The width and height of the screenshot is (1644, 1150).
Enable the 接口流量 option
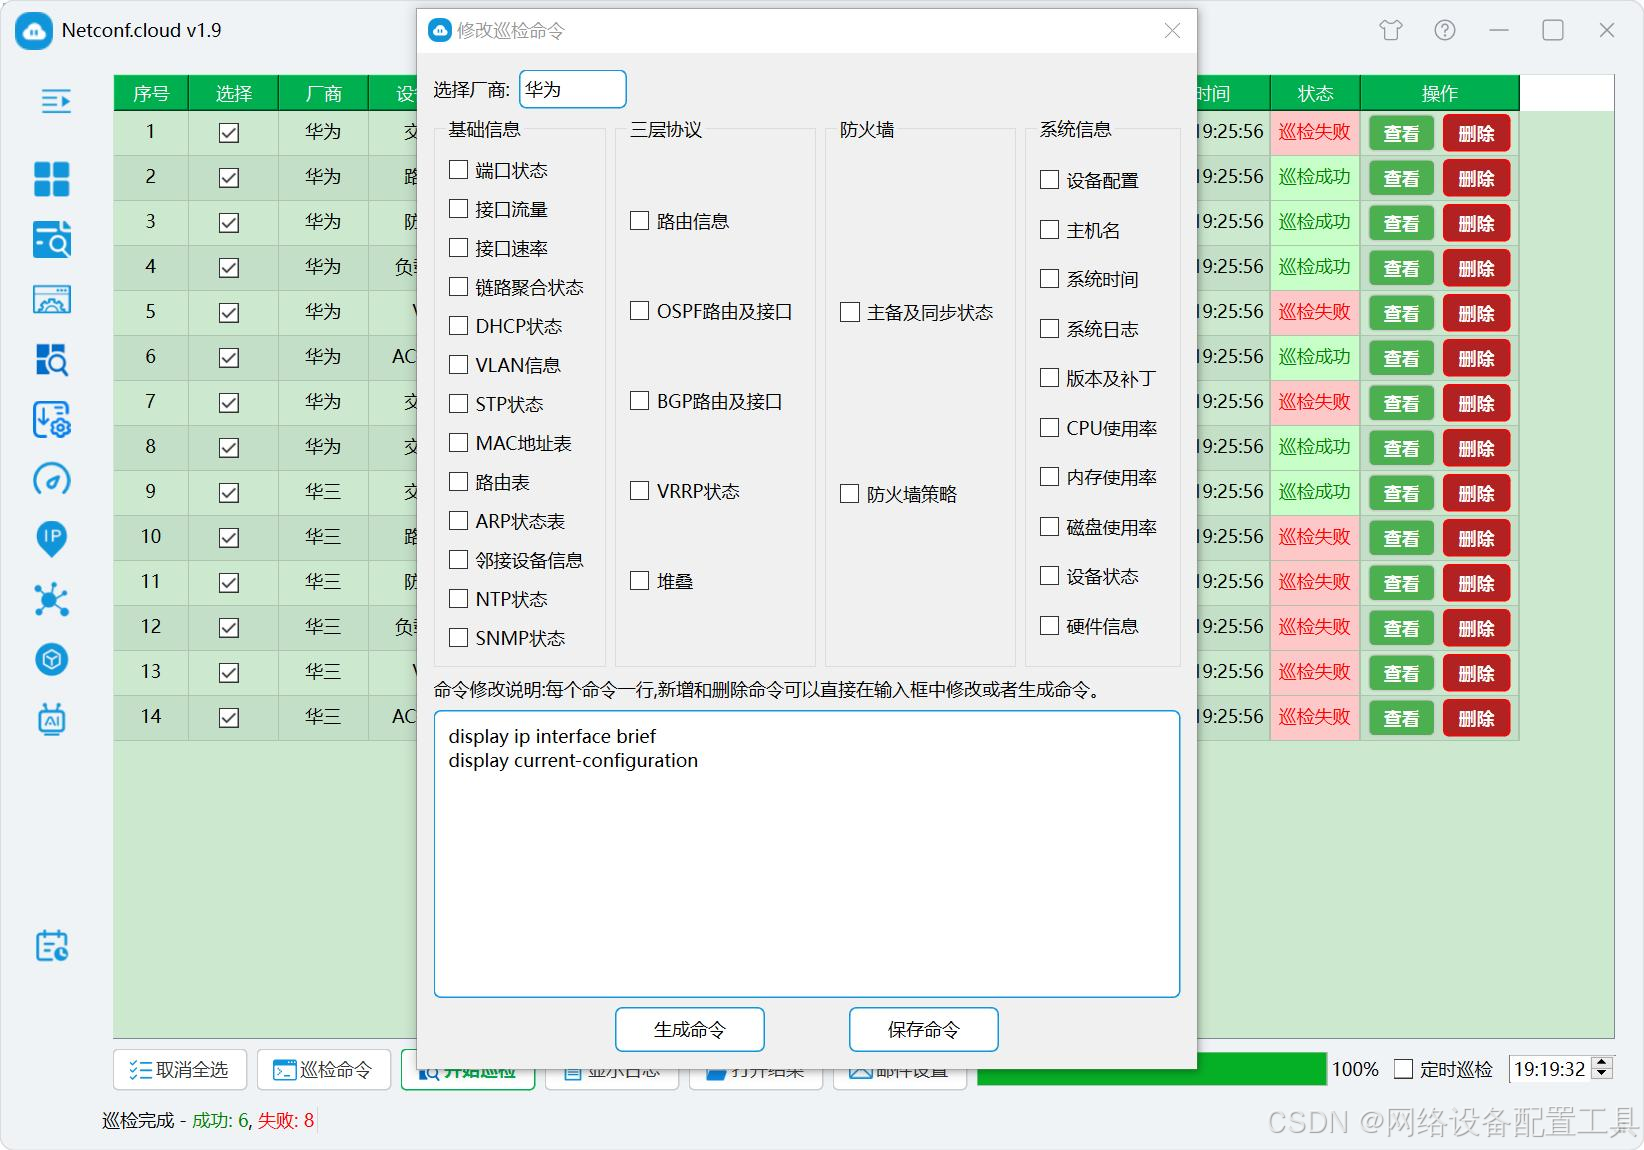[459, 209]
